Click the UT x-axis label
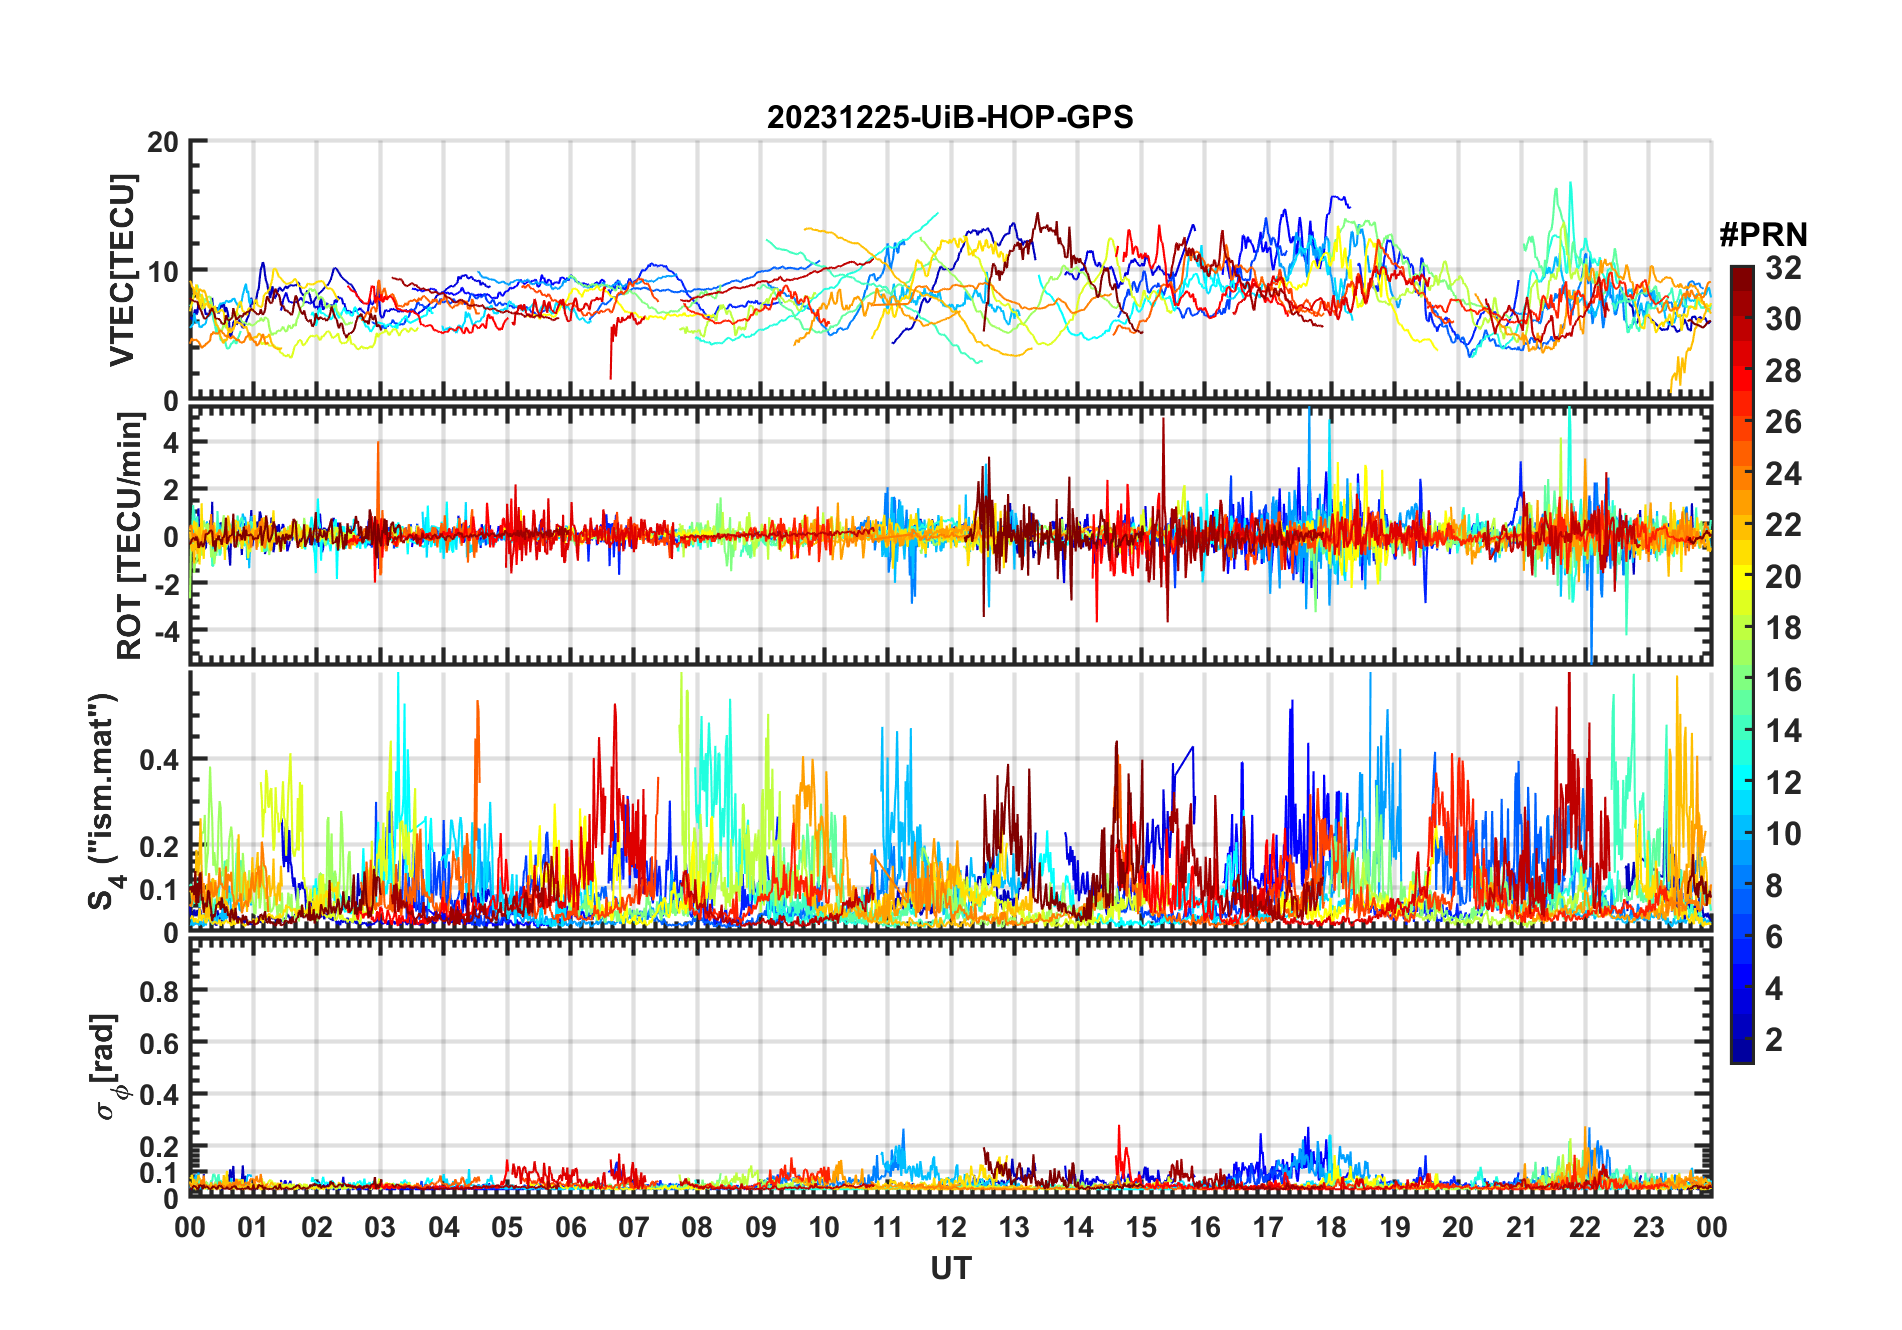The image size is (1902, 1330). click(951, 1268)
